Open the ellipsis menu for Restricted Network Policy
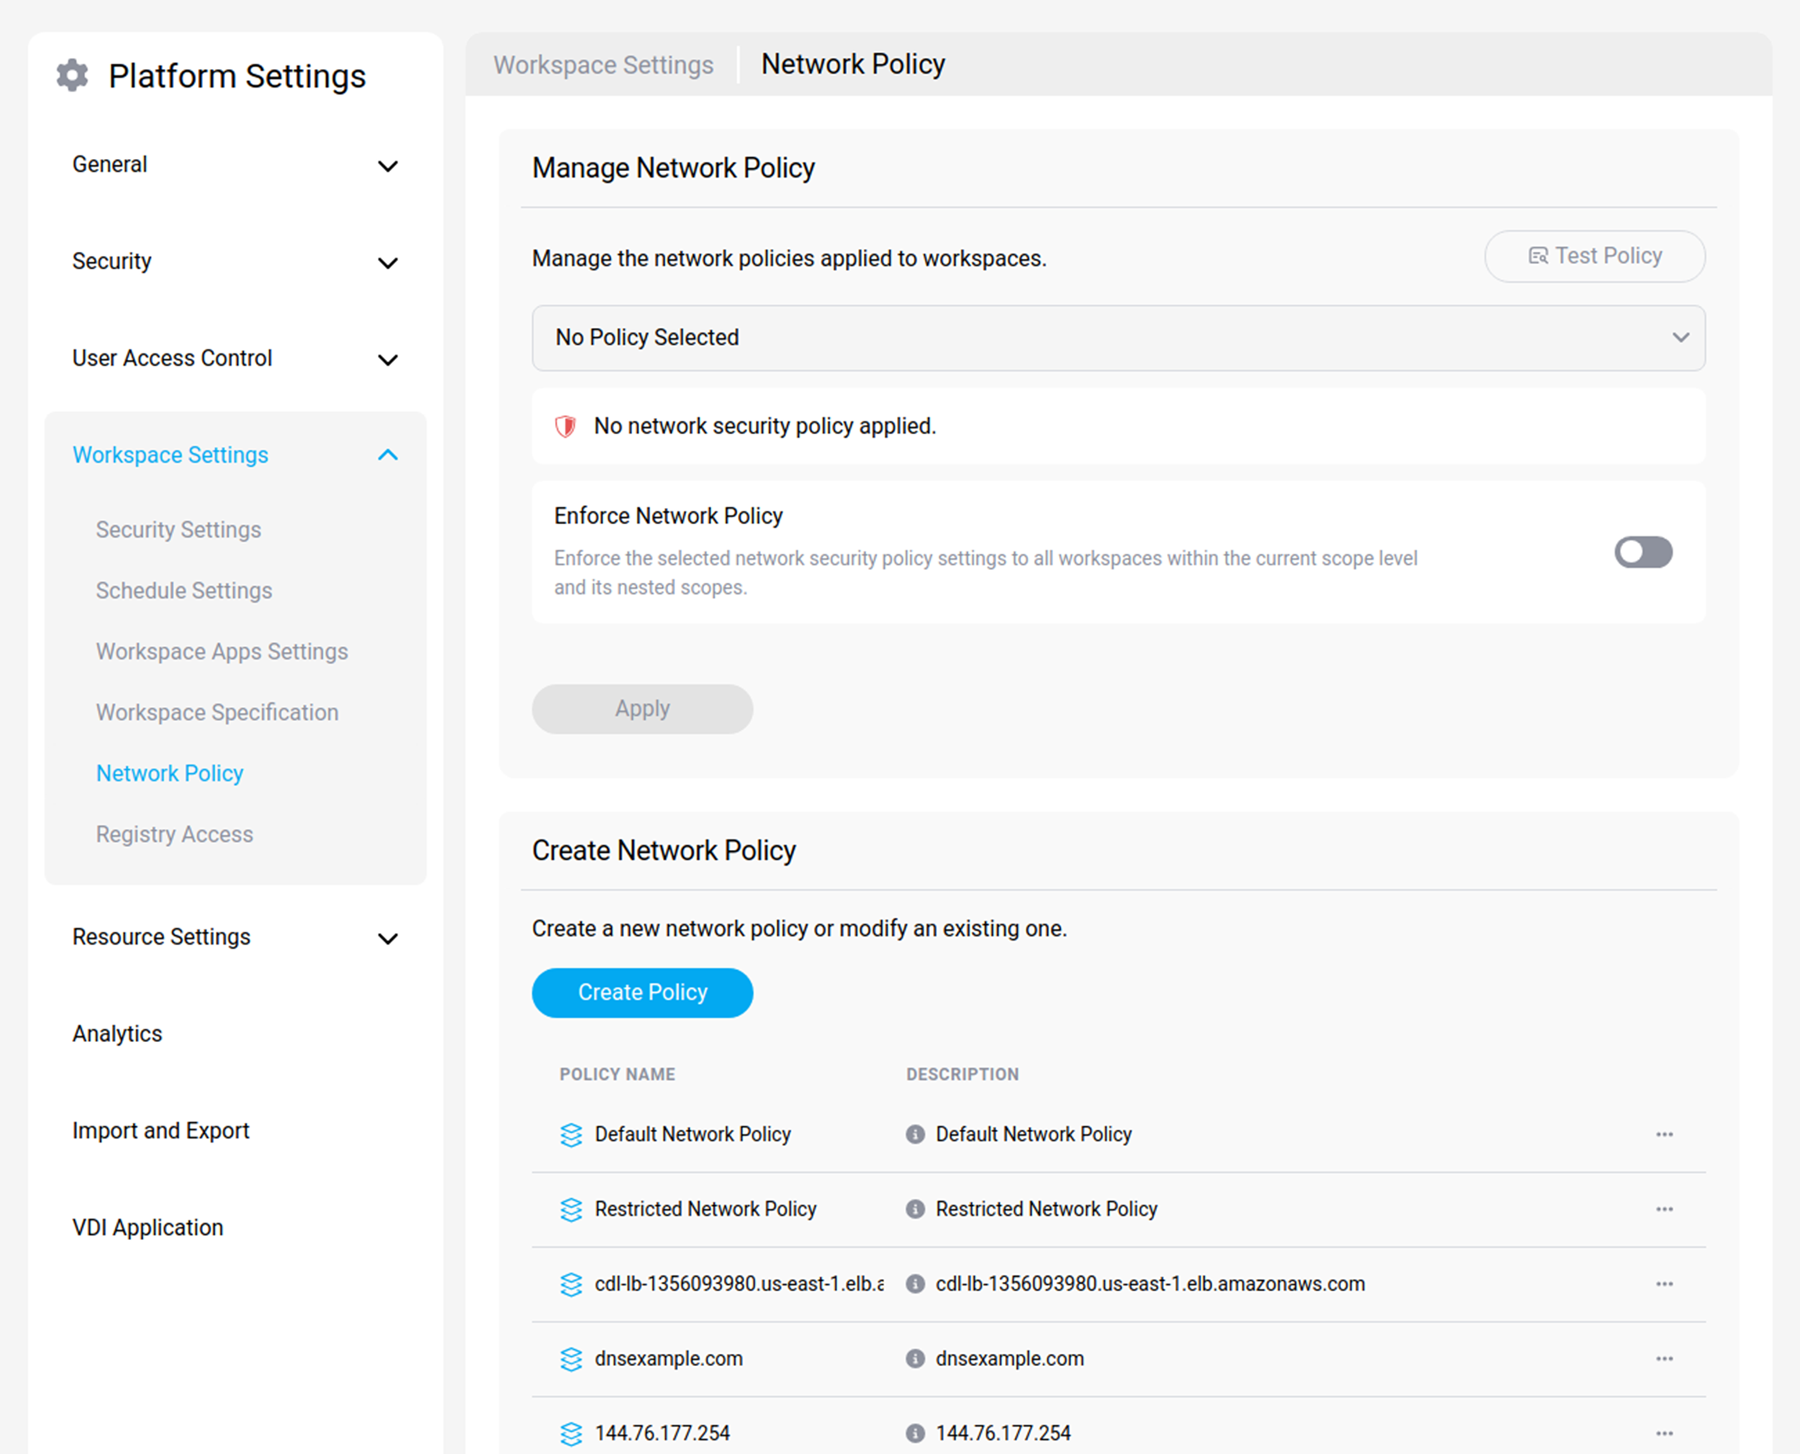Viewport: 1800px width, 1454px height. pyautogui.click(x=1664, y=1209)
